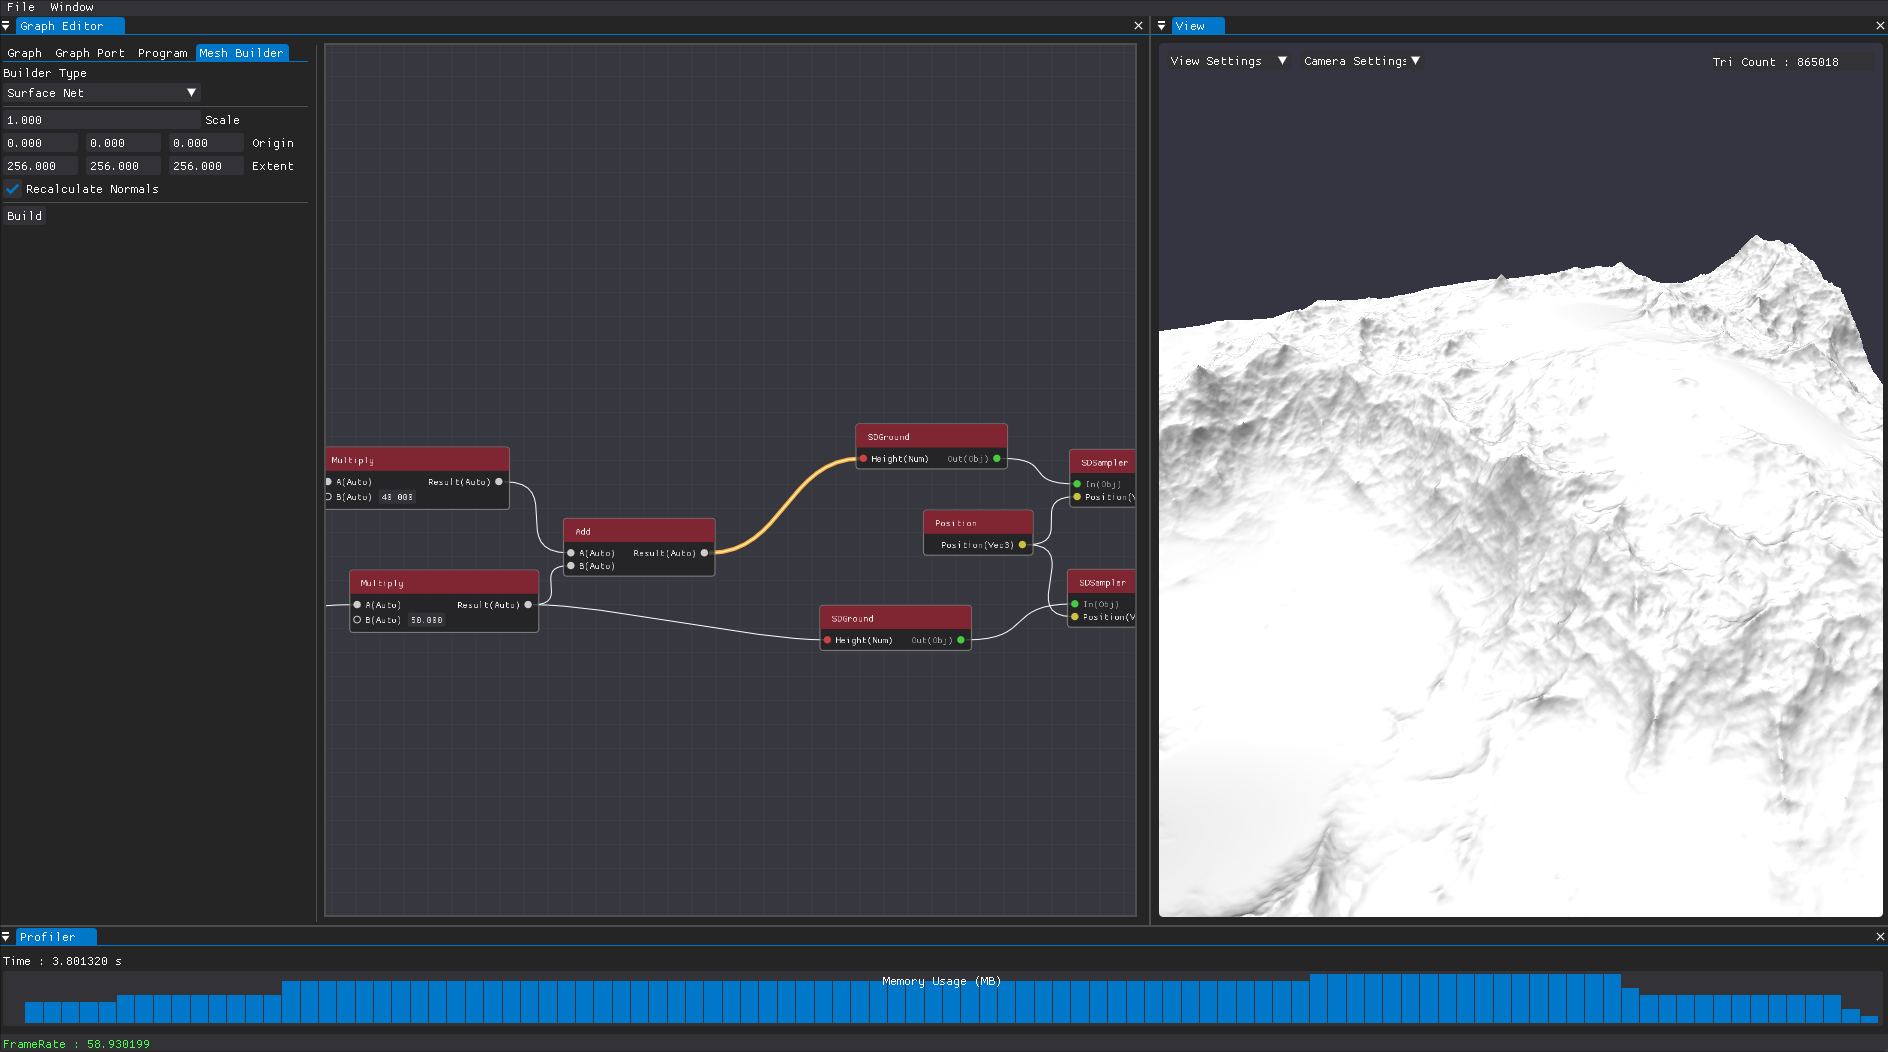
Task: Open the File menu
Action: pyautogui.click(x=20, y=7)
